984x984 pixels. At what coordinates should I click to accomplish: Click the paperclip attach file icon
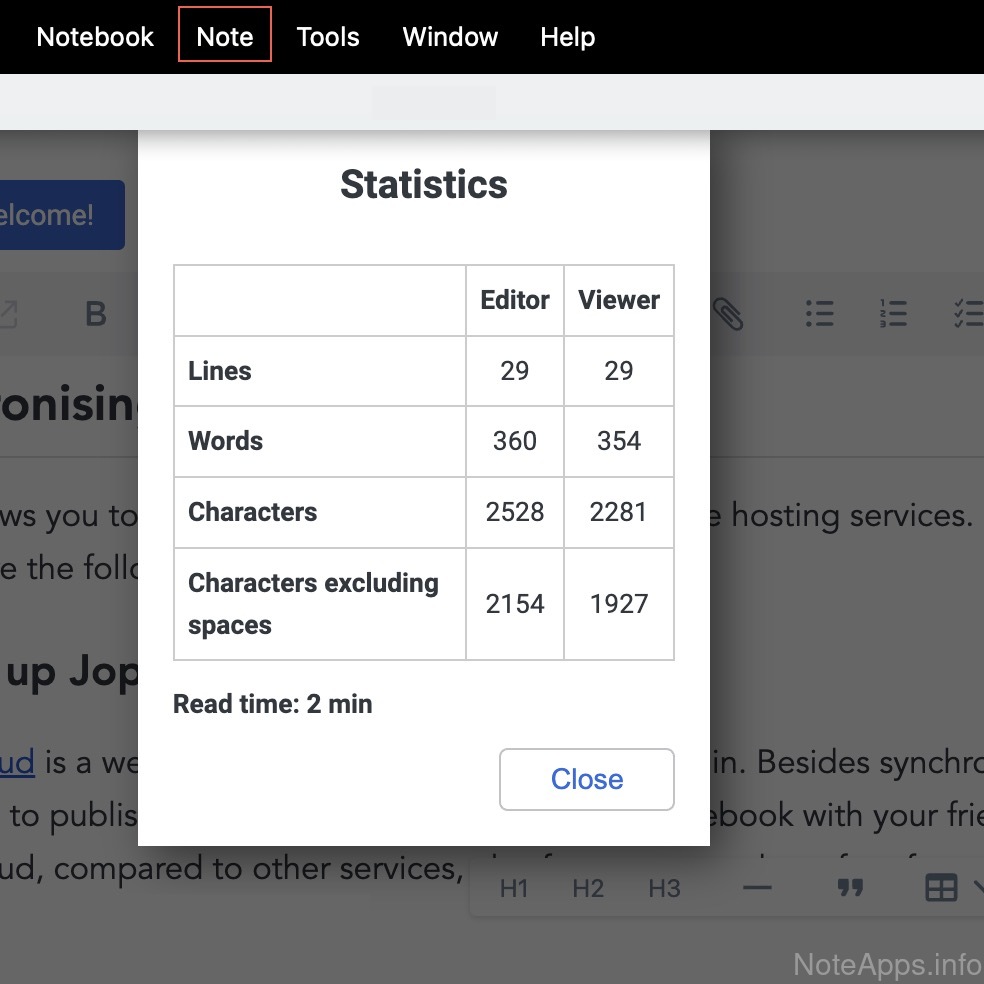[x=729, y=314]
